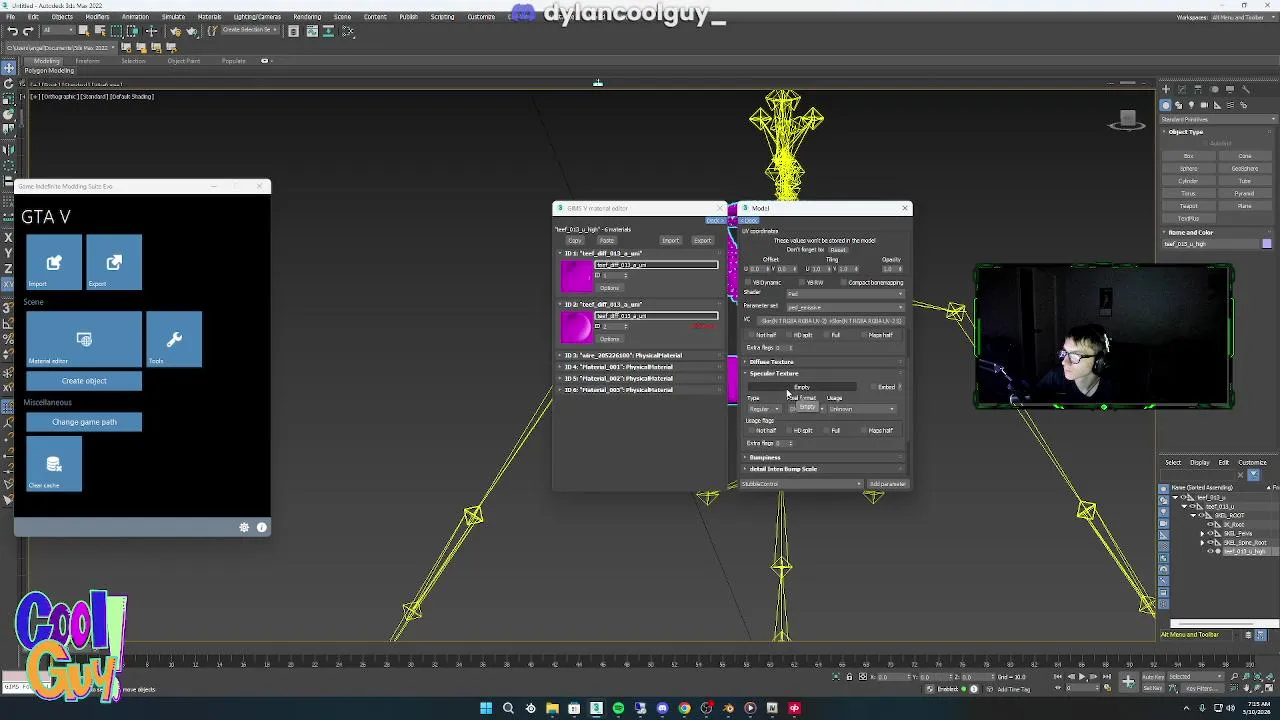Click Export in material editor

pyautogui.click(x=702, y=241)
